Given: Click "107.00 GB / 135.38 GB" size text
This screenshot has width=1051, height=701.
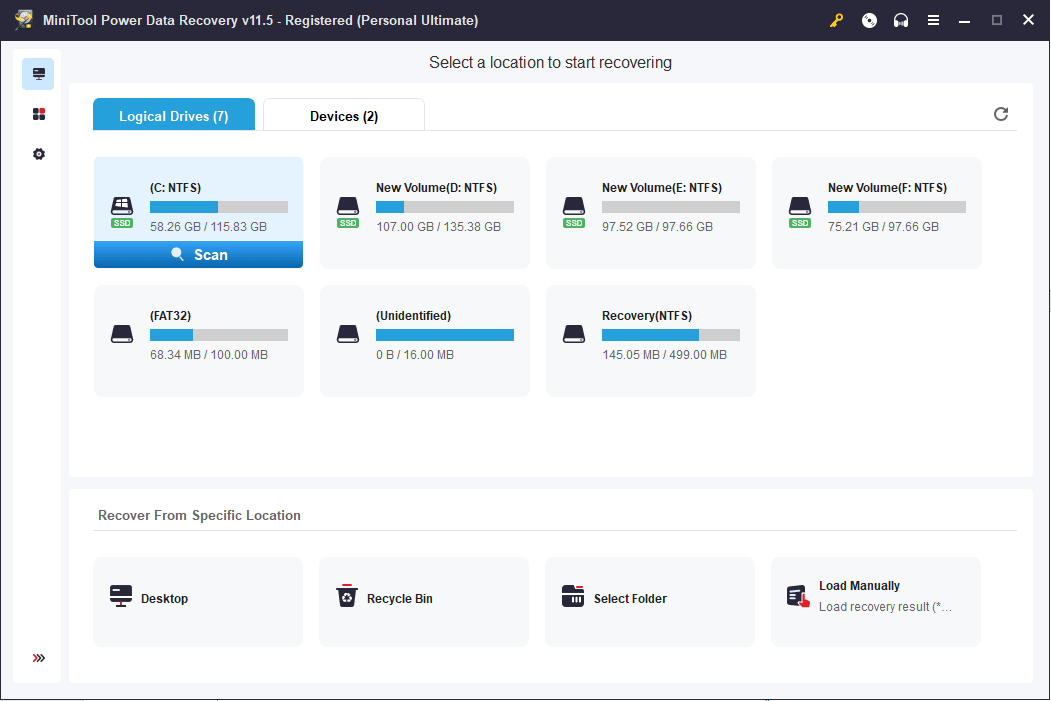Looking at the screenshot, I should (x=438, y=227).
